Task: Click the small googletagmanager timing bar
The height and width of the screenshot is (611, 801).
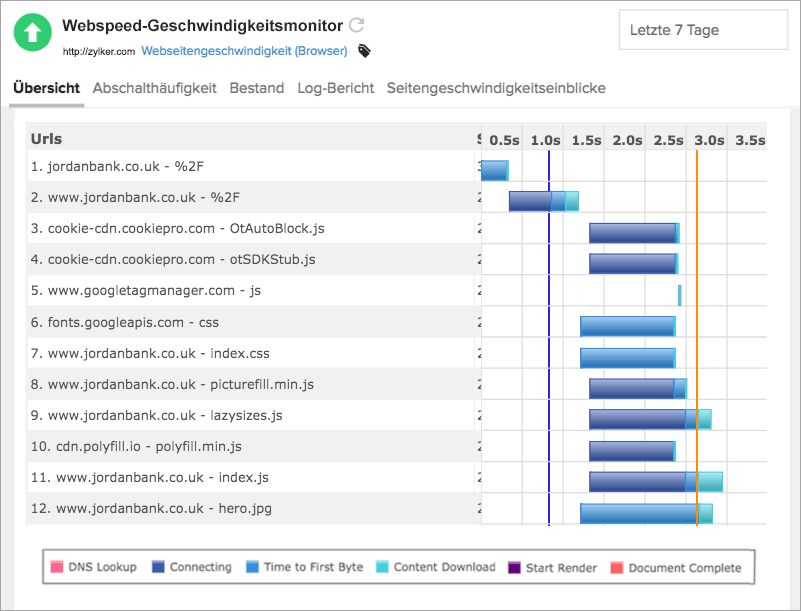Action: [x=680, y=295]
